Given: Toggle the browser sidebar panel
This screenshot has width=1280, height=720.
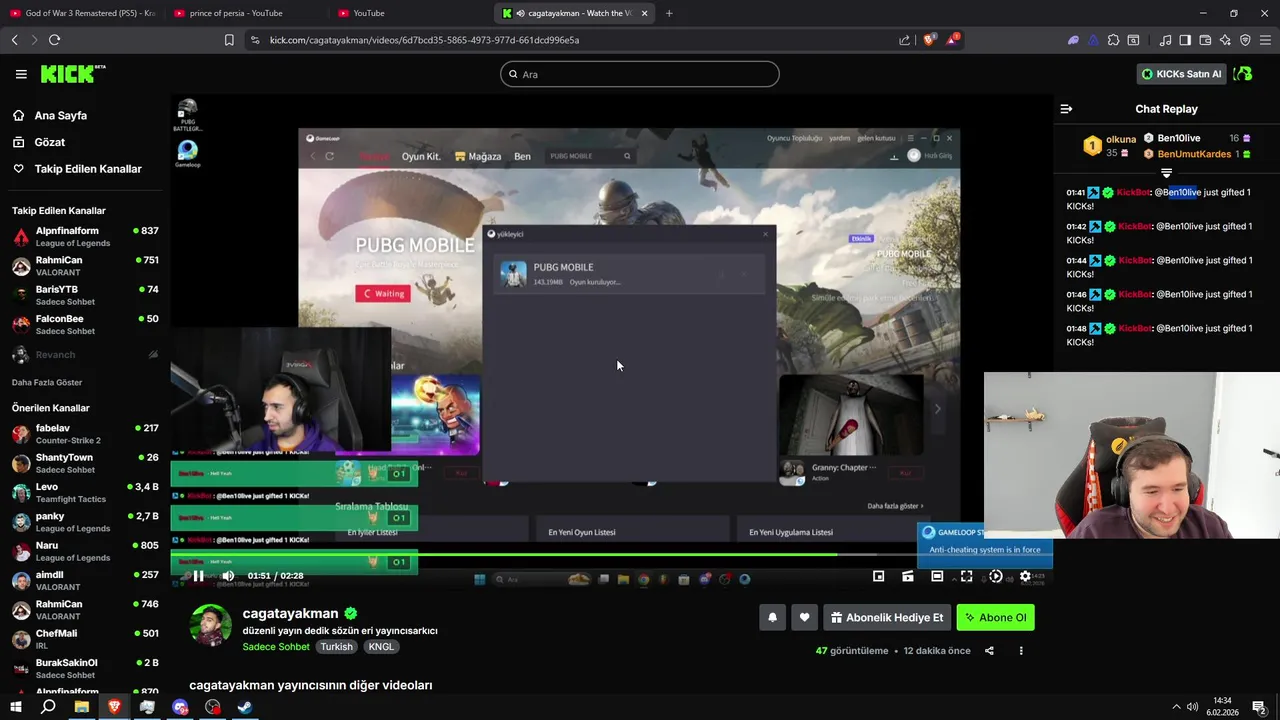Looking at the screenshot, I should coord(1185,40).
